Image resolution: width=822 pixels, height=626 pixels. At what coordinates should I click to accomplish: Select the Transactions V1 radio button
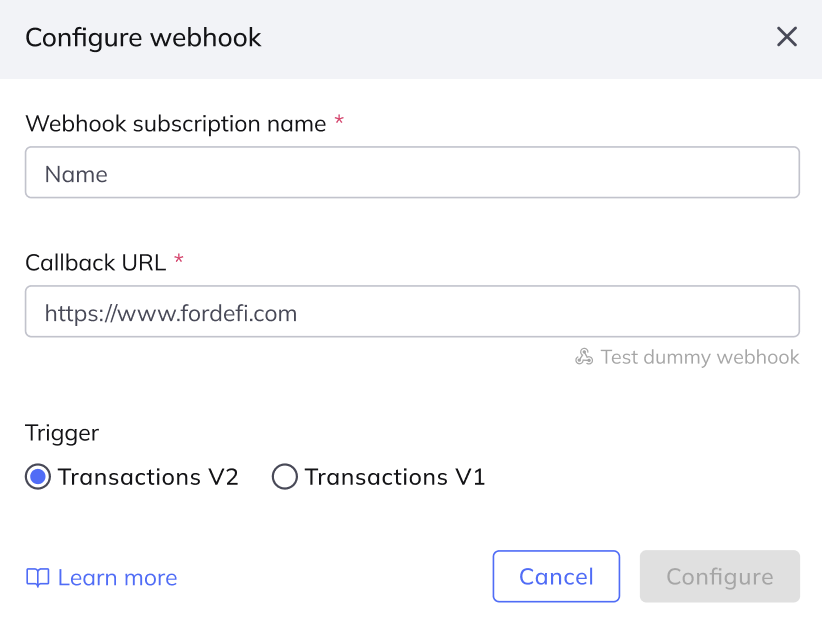(x=285, y=477)
